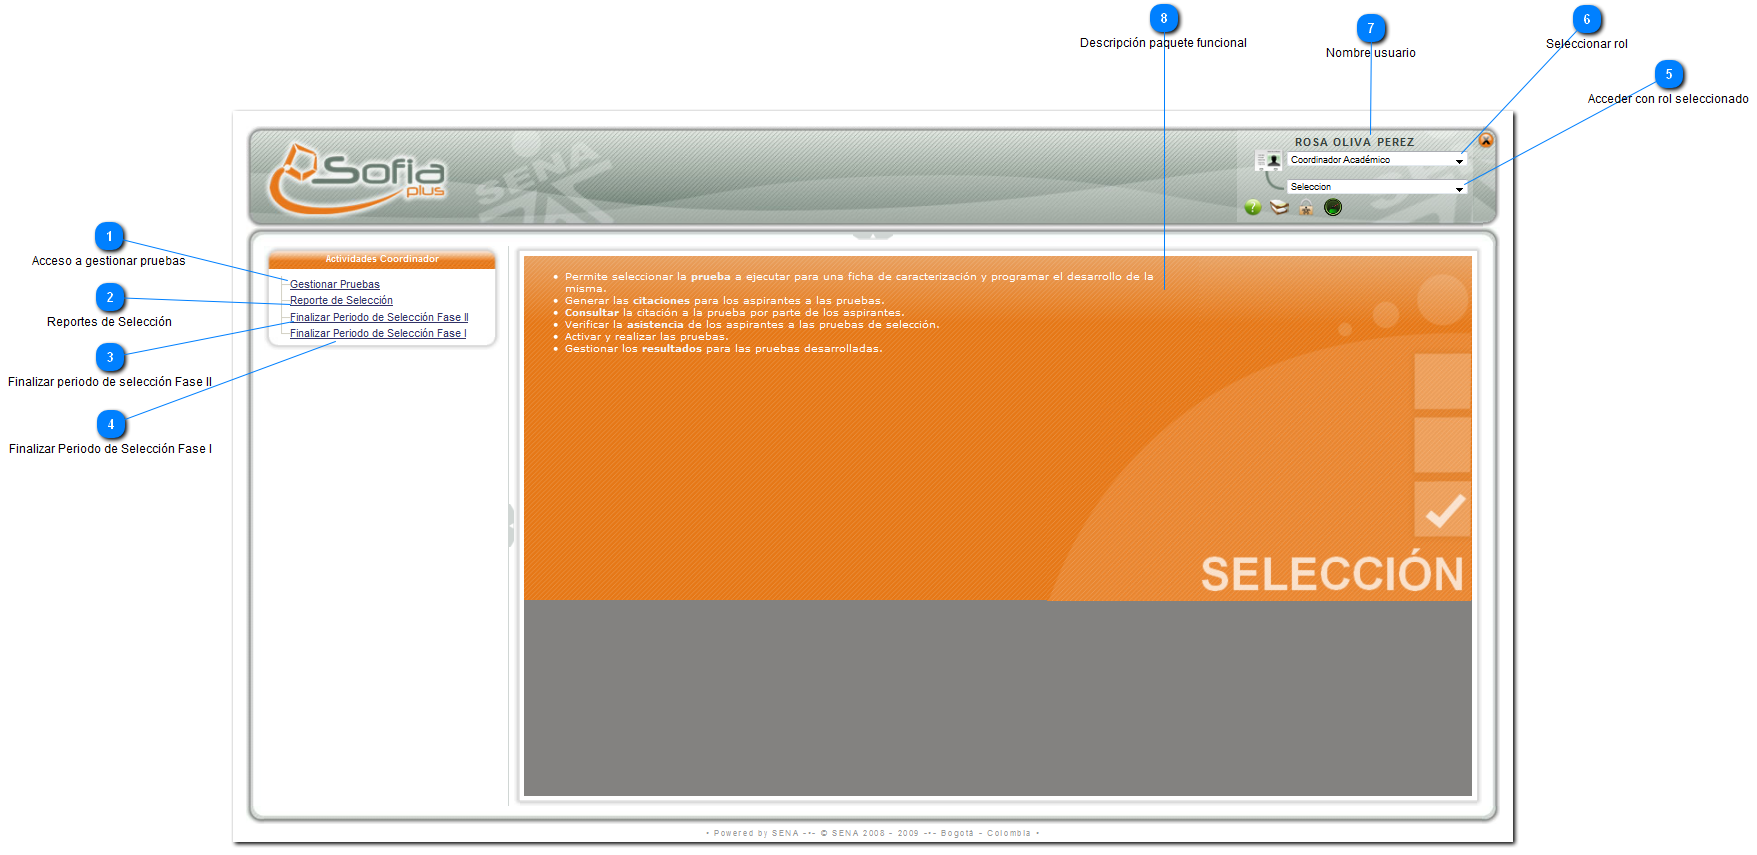Image resolution: width=1757 pixels, height=855 pixels.
Task: Open Reporte de Selección link
Action: tap(341, 300)
